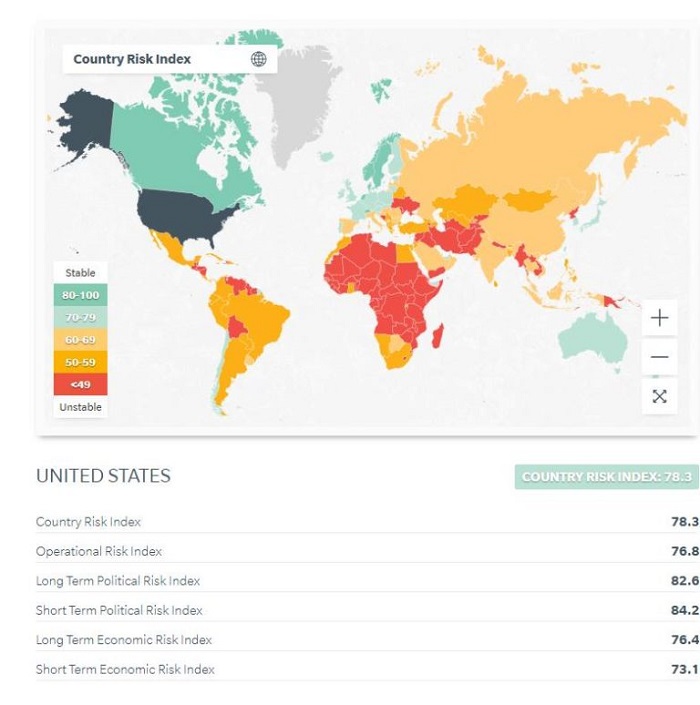
Task: Zoom in on the map
Action: click(x=659, y=318)
